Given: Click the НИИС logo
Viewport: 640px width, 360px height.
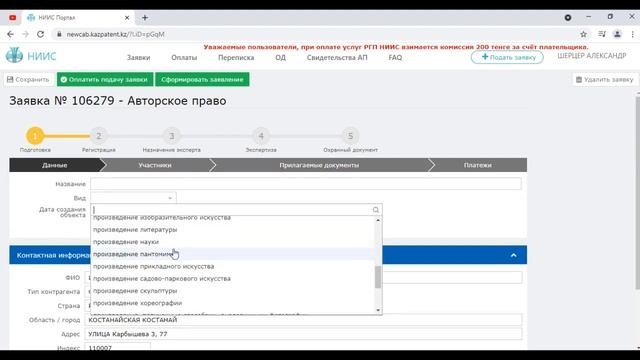Looking at the screenshot, I should pyautogui.click(x=31, y=56).
